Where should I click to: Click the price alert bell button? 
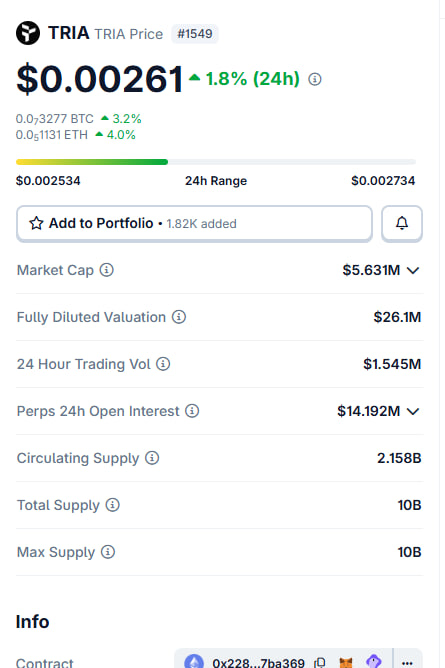pyautogui.click(x=402, y=223)
